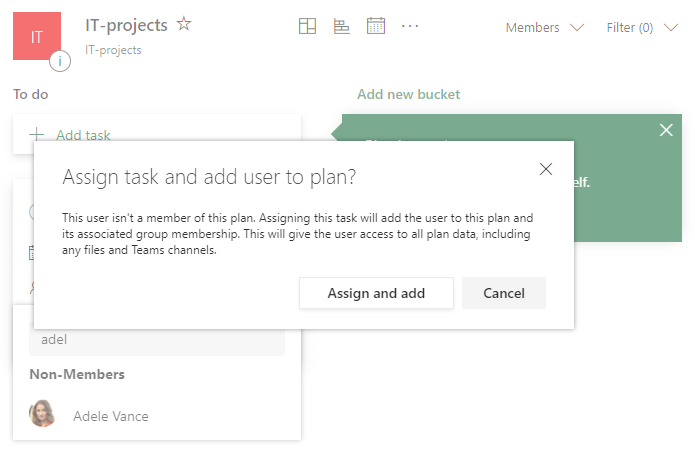Dismiss the green callout with X
695x453 pixels.
[x=667, y=129]
